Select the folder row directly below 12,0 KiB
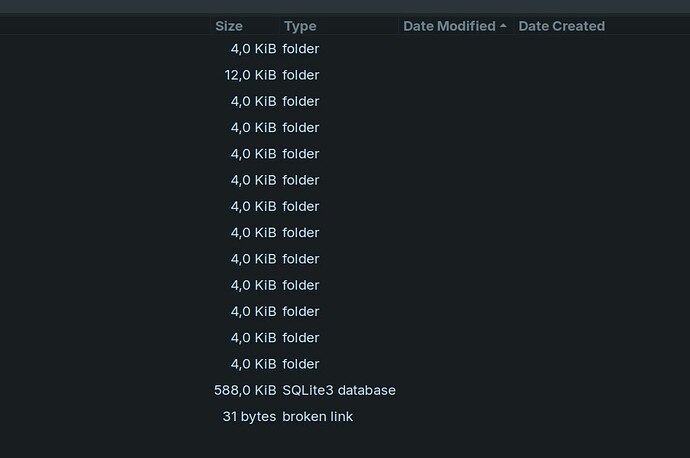 (345, 102)
